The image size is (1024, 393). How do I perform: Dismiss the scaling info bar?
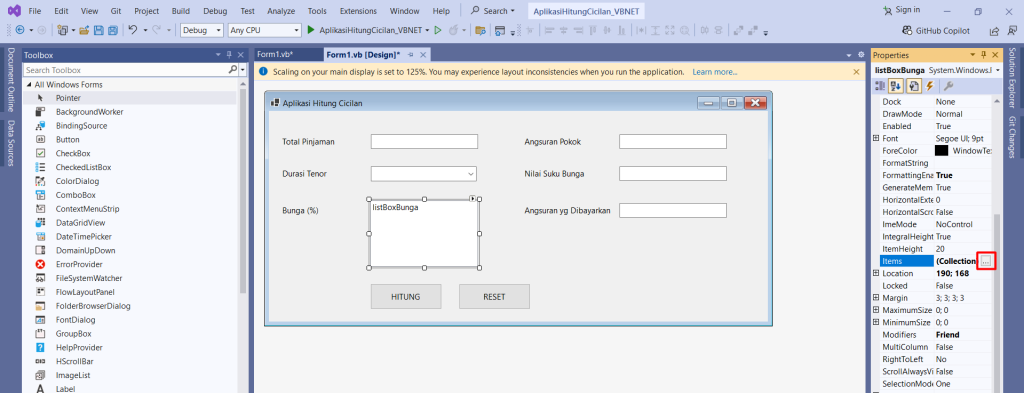pos(856,72)
